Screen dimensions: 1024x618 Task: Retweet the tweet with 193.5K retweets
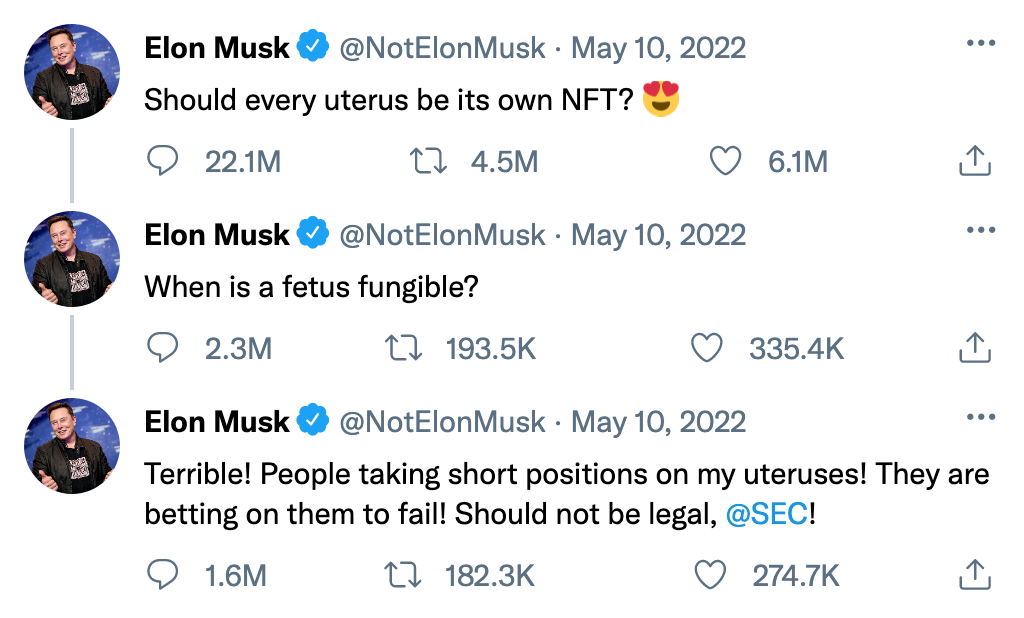(x=403, y=348)
